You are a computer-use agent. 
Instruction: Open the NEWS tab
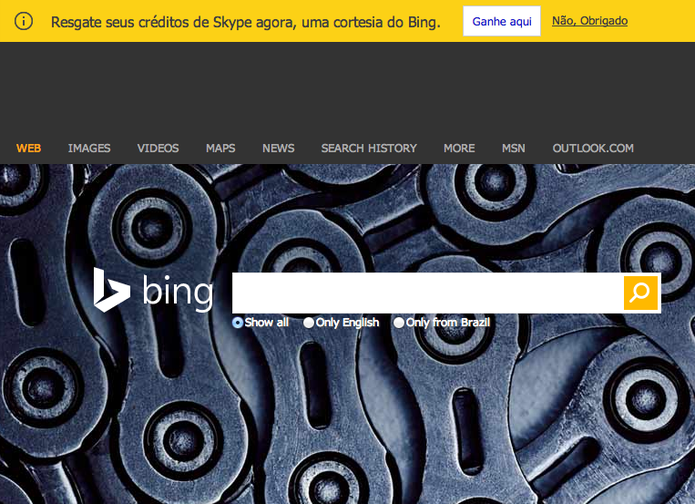278,148
